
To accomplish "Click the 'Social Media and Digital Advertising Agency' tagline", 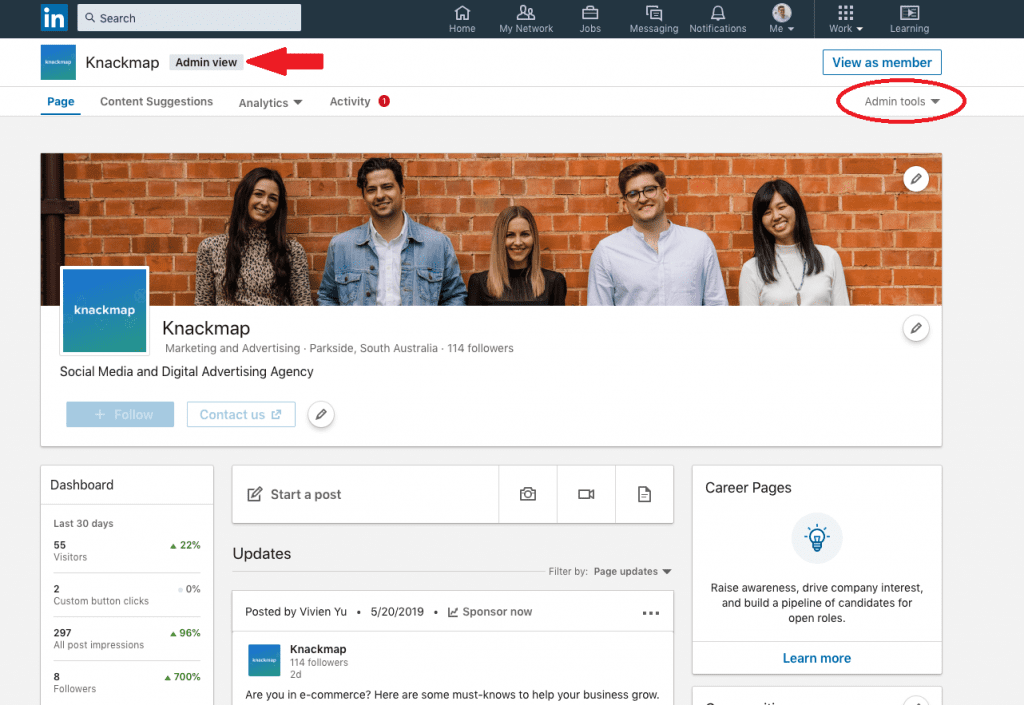I will (x=187, y=371).
